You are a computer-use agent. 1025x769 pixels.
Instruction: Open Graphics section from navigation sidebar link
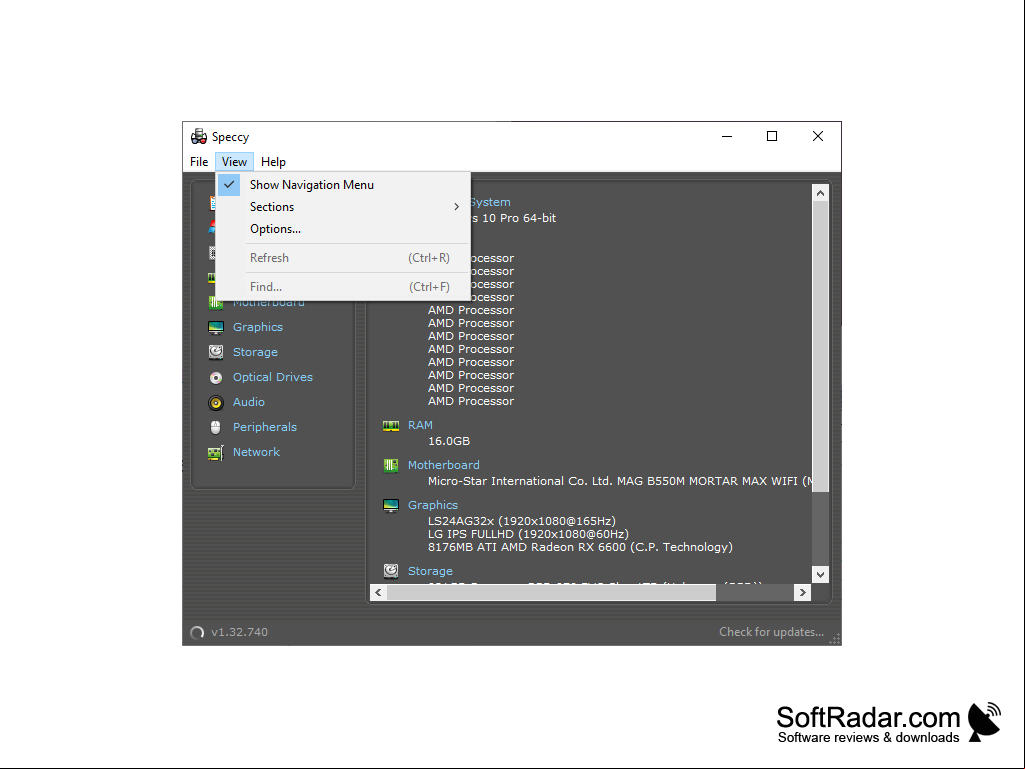pos(258,327)
